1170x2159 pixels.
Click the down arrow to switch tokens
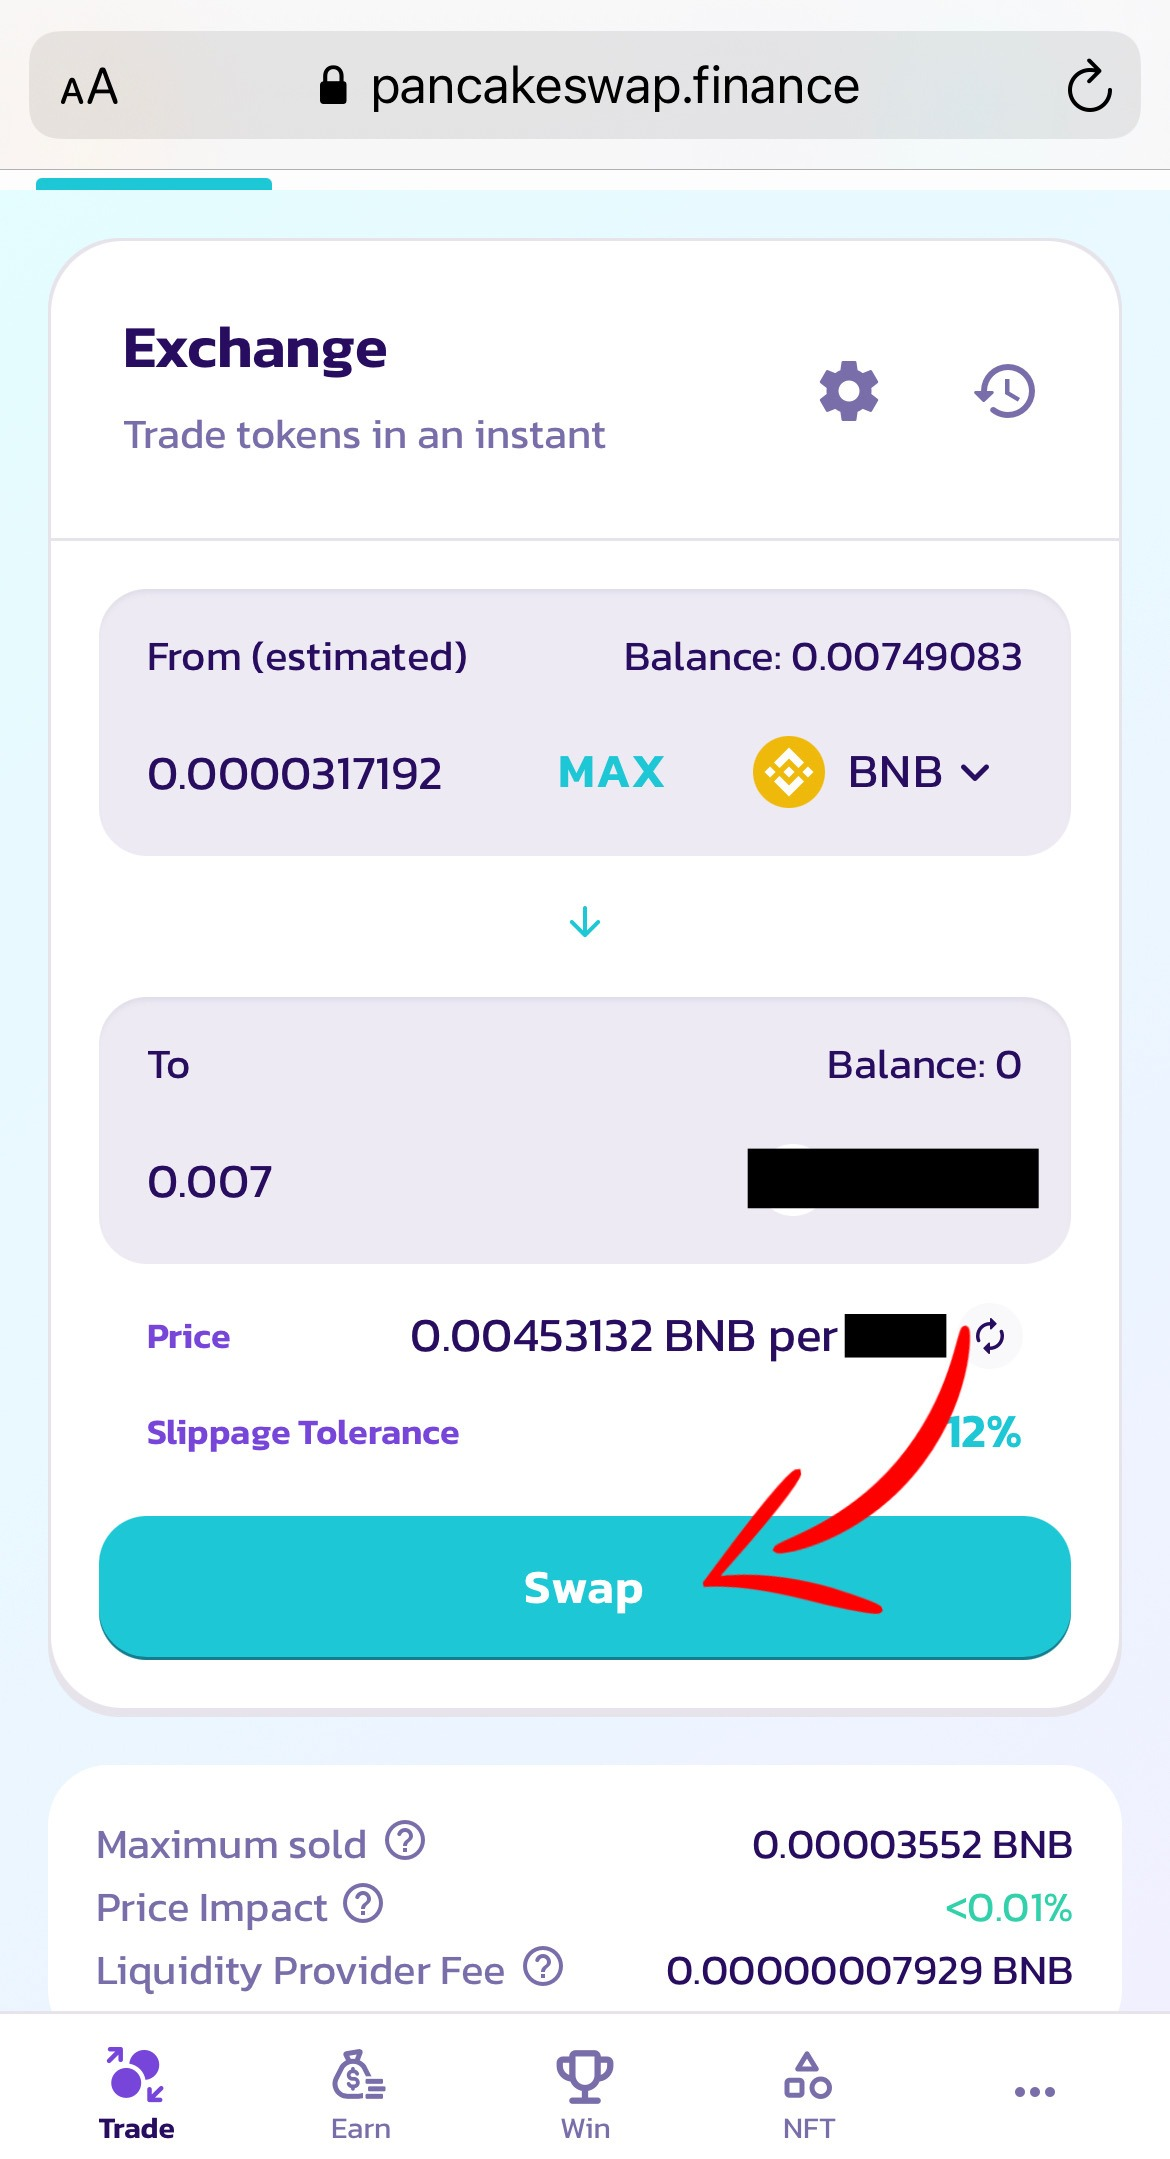(584, 922)
